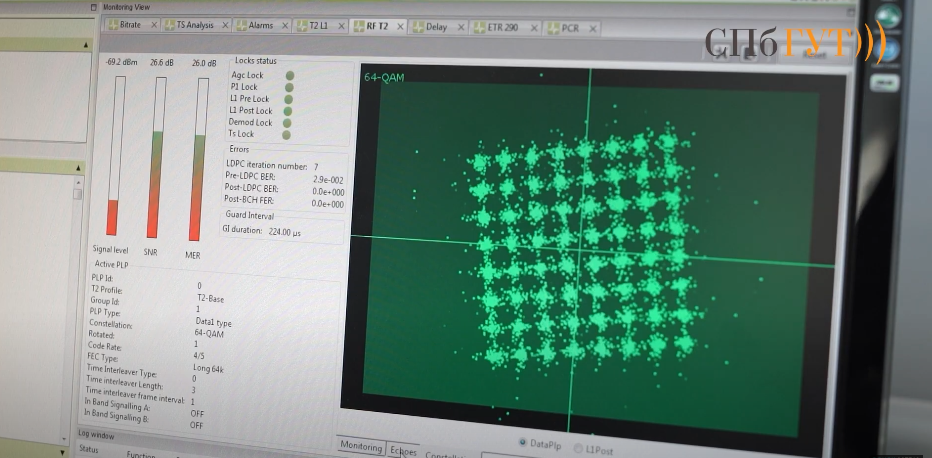Click the blue round sidebar icon

coord(887,50)
